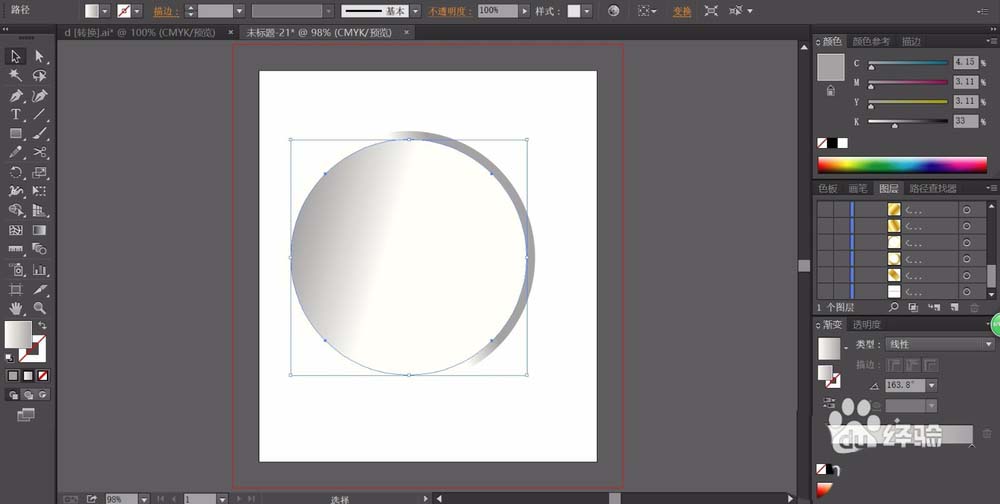Viewport: 1000px width, 504px height.
Task: Select the Scissors tool
Action: [x=40, y=152]
